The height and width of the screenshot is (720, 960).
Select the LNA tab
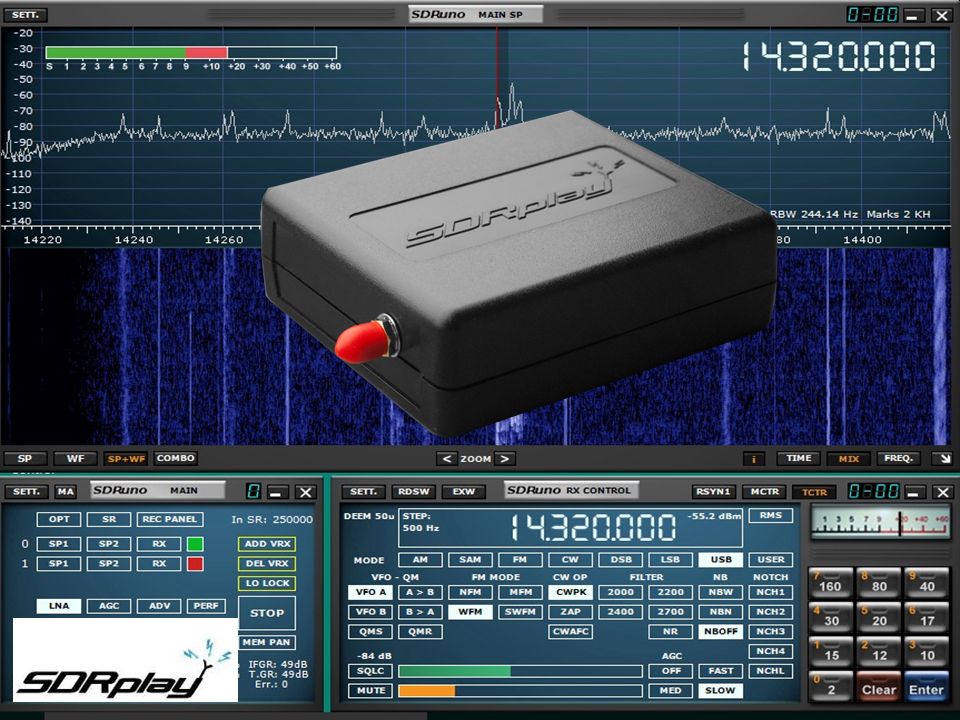(x=59, y=606)
